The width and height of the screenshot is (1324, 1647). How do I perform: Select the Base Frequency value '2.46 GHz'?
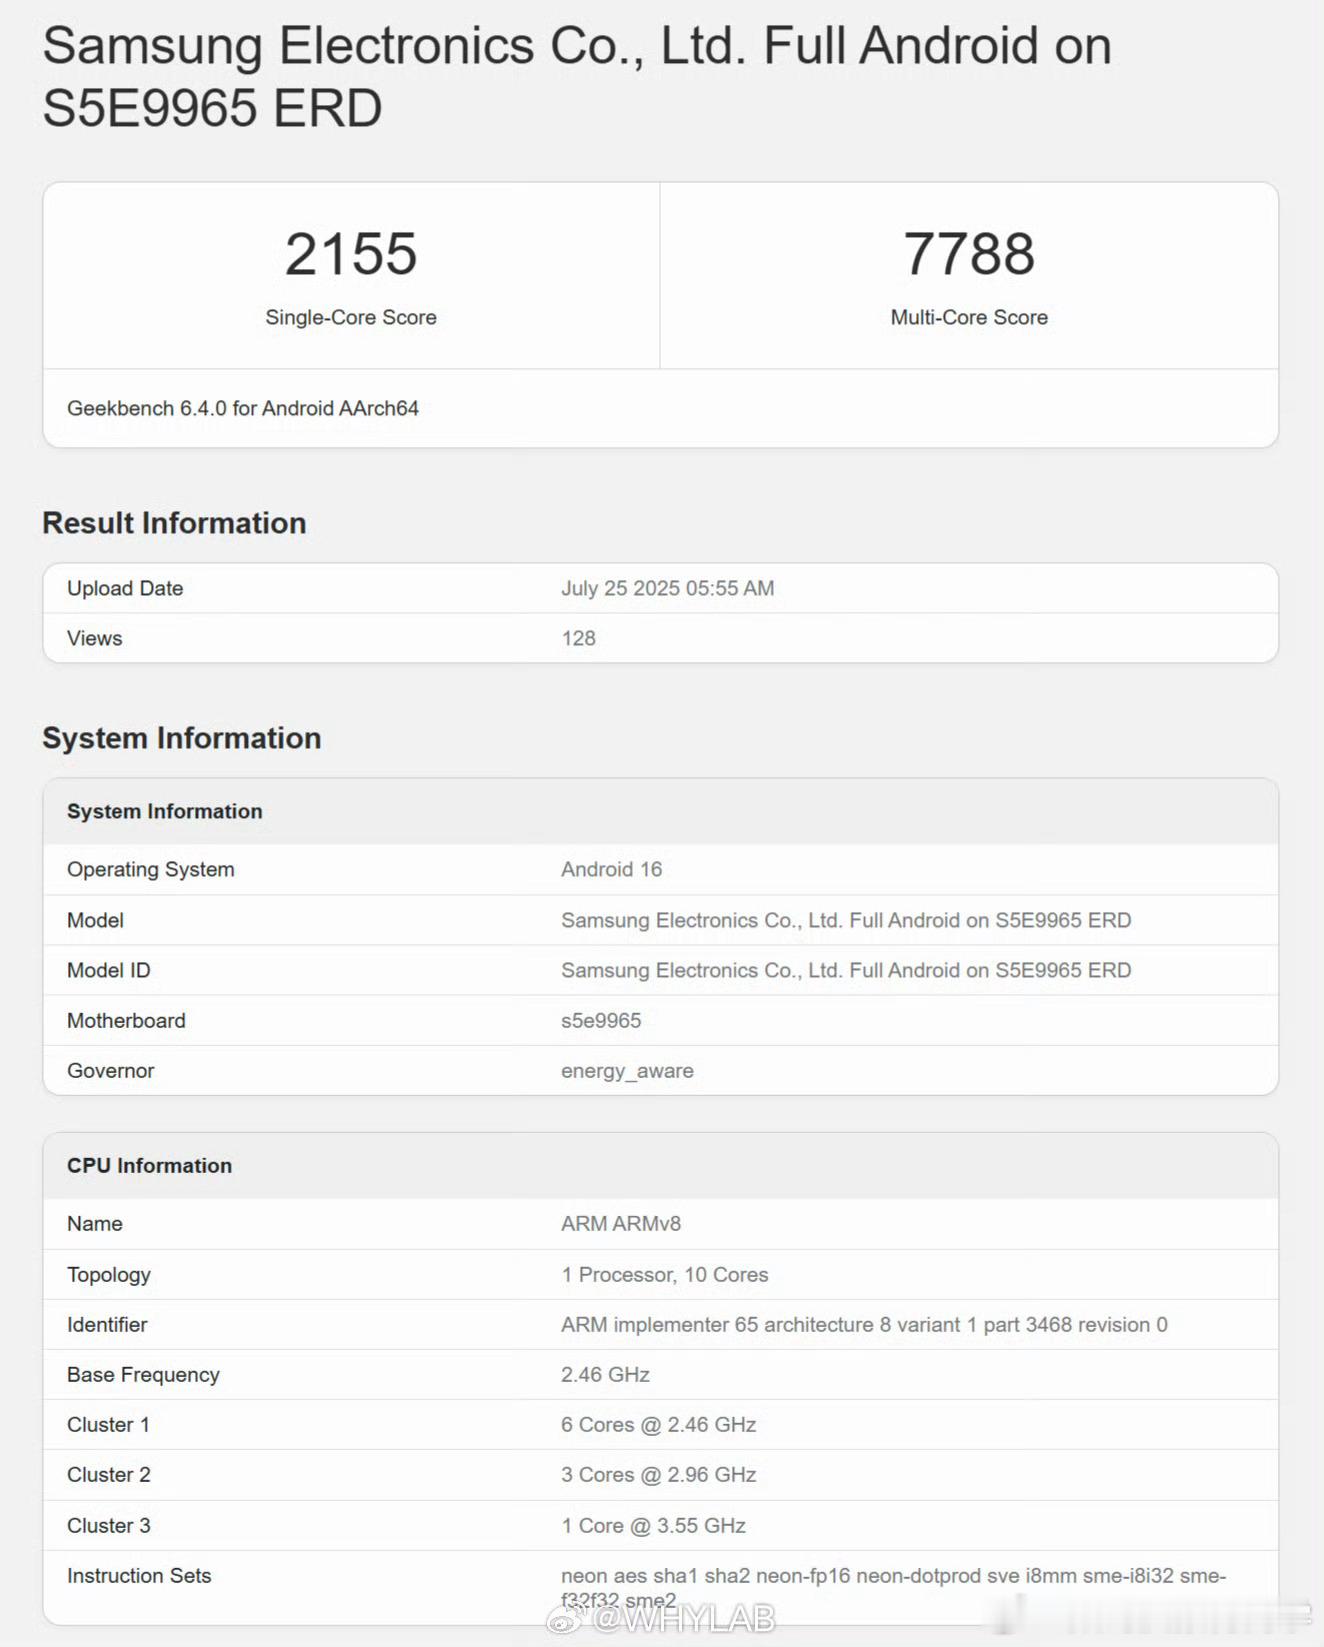tap(605, 1374)
